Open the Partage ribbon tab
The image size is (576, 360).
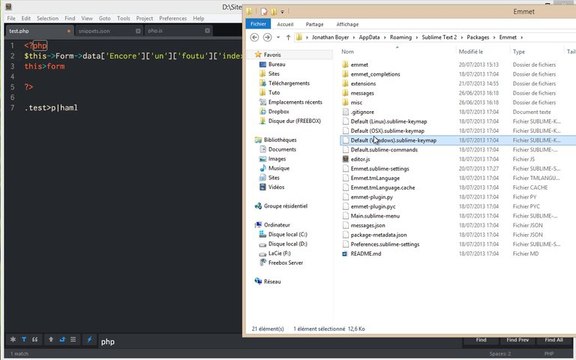[314, 24]
